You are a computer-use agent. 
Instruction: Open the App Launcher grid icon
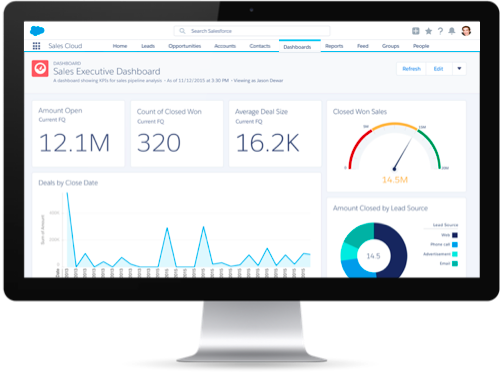(x=36, y=46)
